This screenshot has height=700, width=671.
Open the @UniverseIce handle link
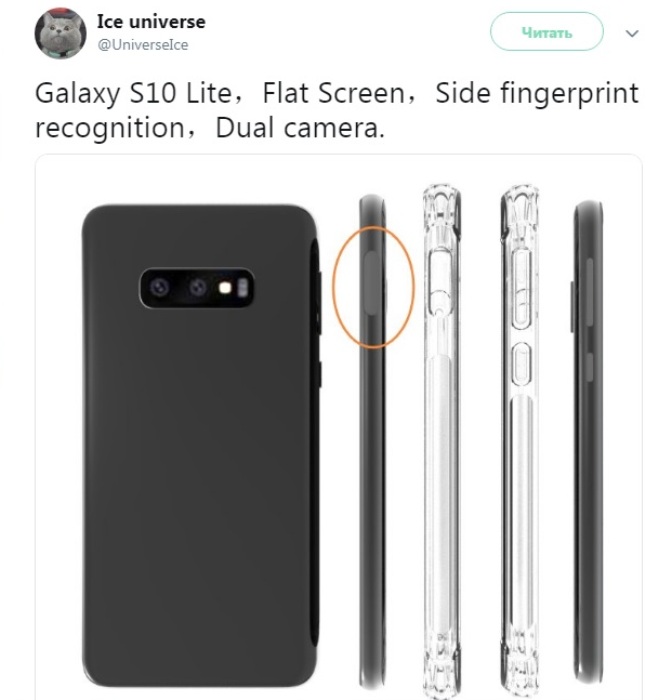pyautogui.click(x=143, y=45)
